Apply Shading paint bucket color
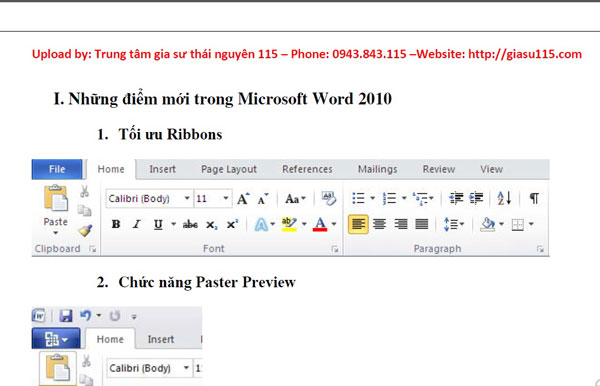This screenshot has width=600, height=386. point(488,225)
